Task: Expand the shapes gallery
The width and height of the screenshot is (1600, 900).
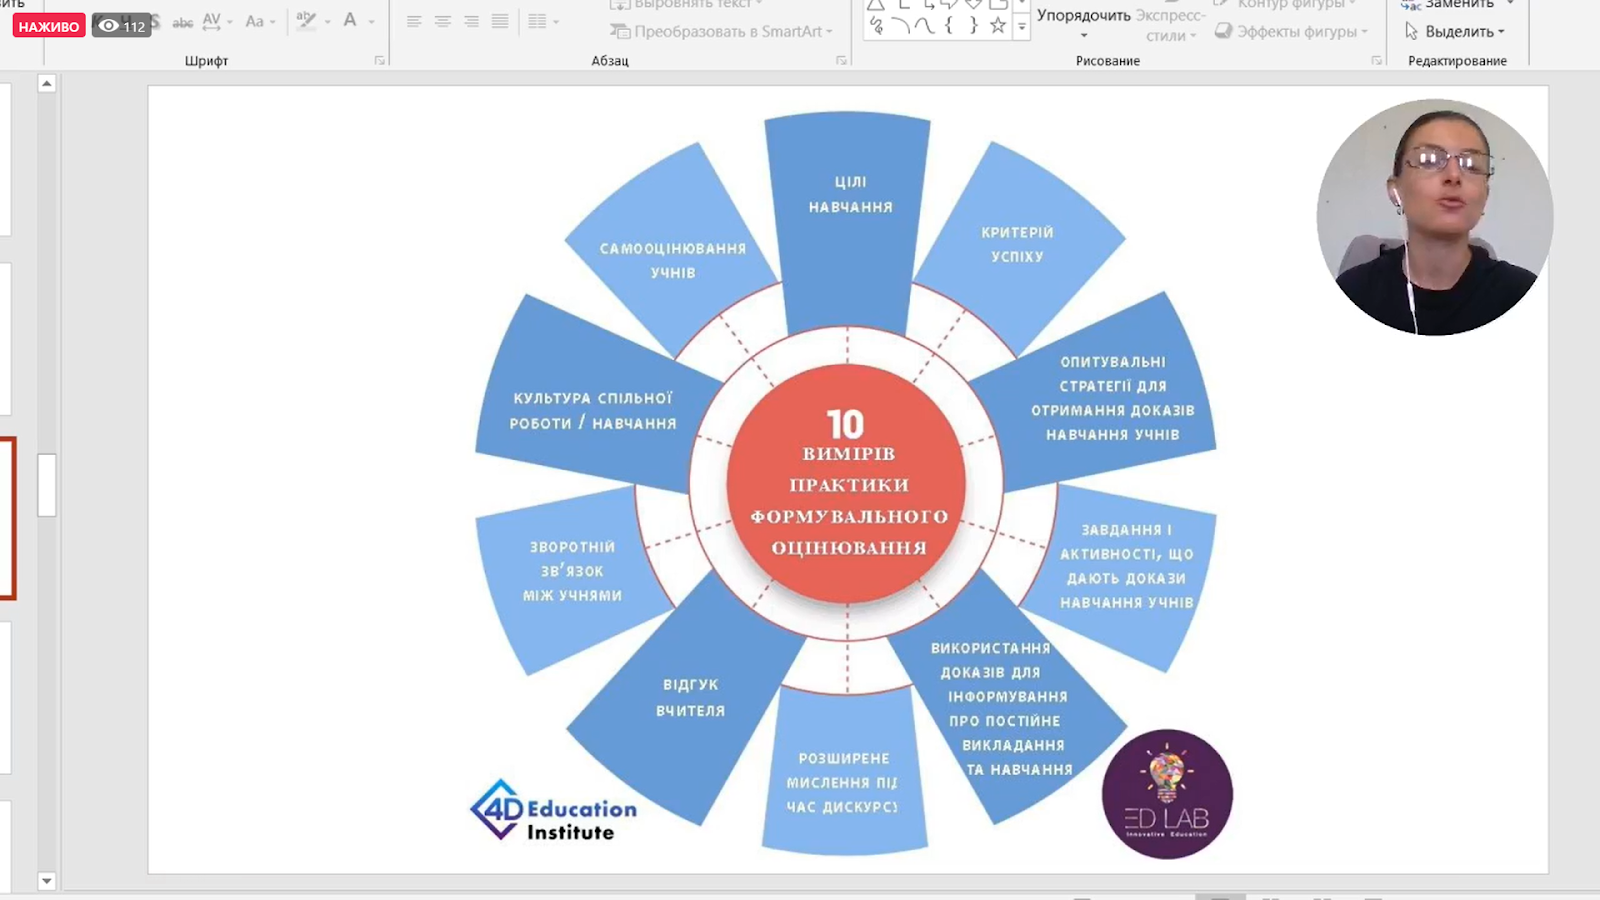Action: (1021, 27)
